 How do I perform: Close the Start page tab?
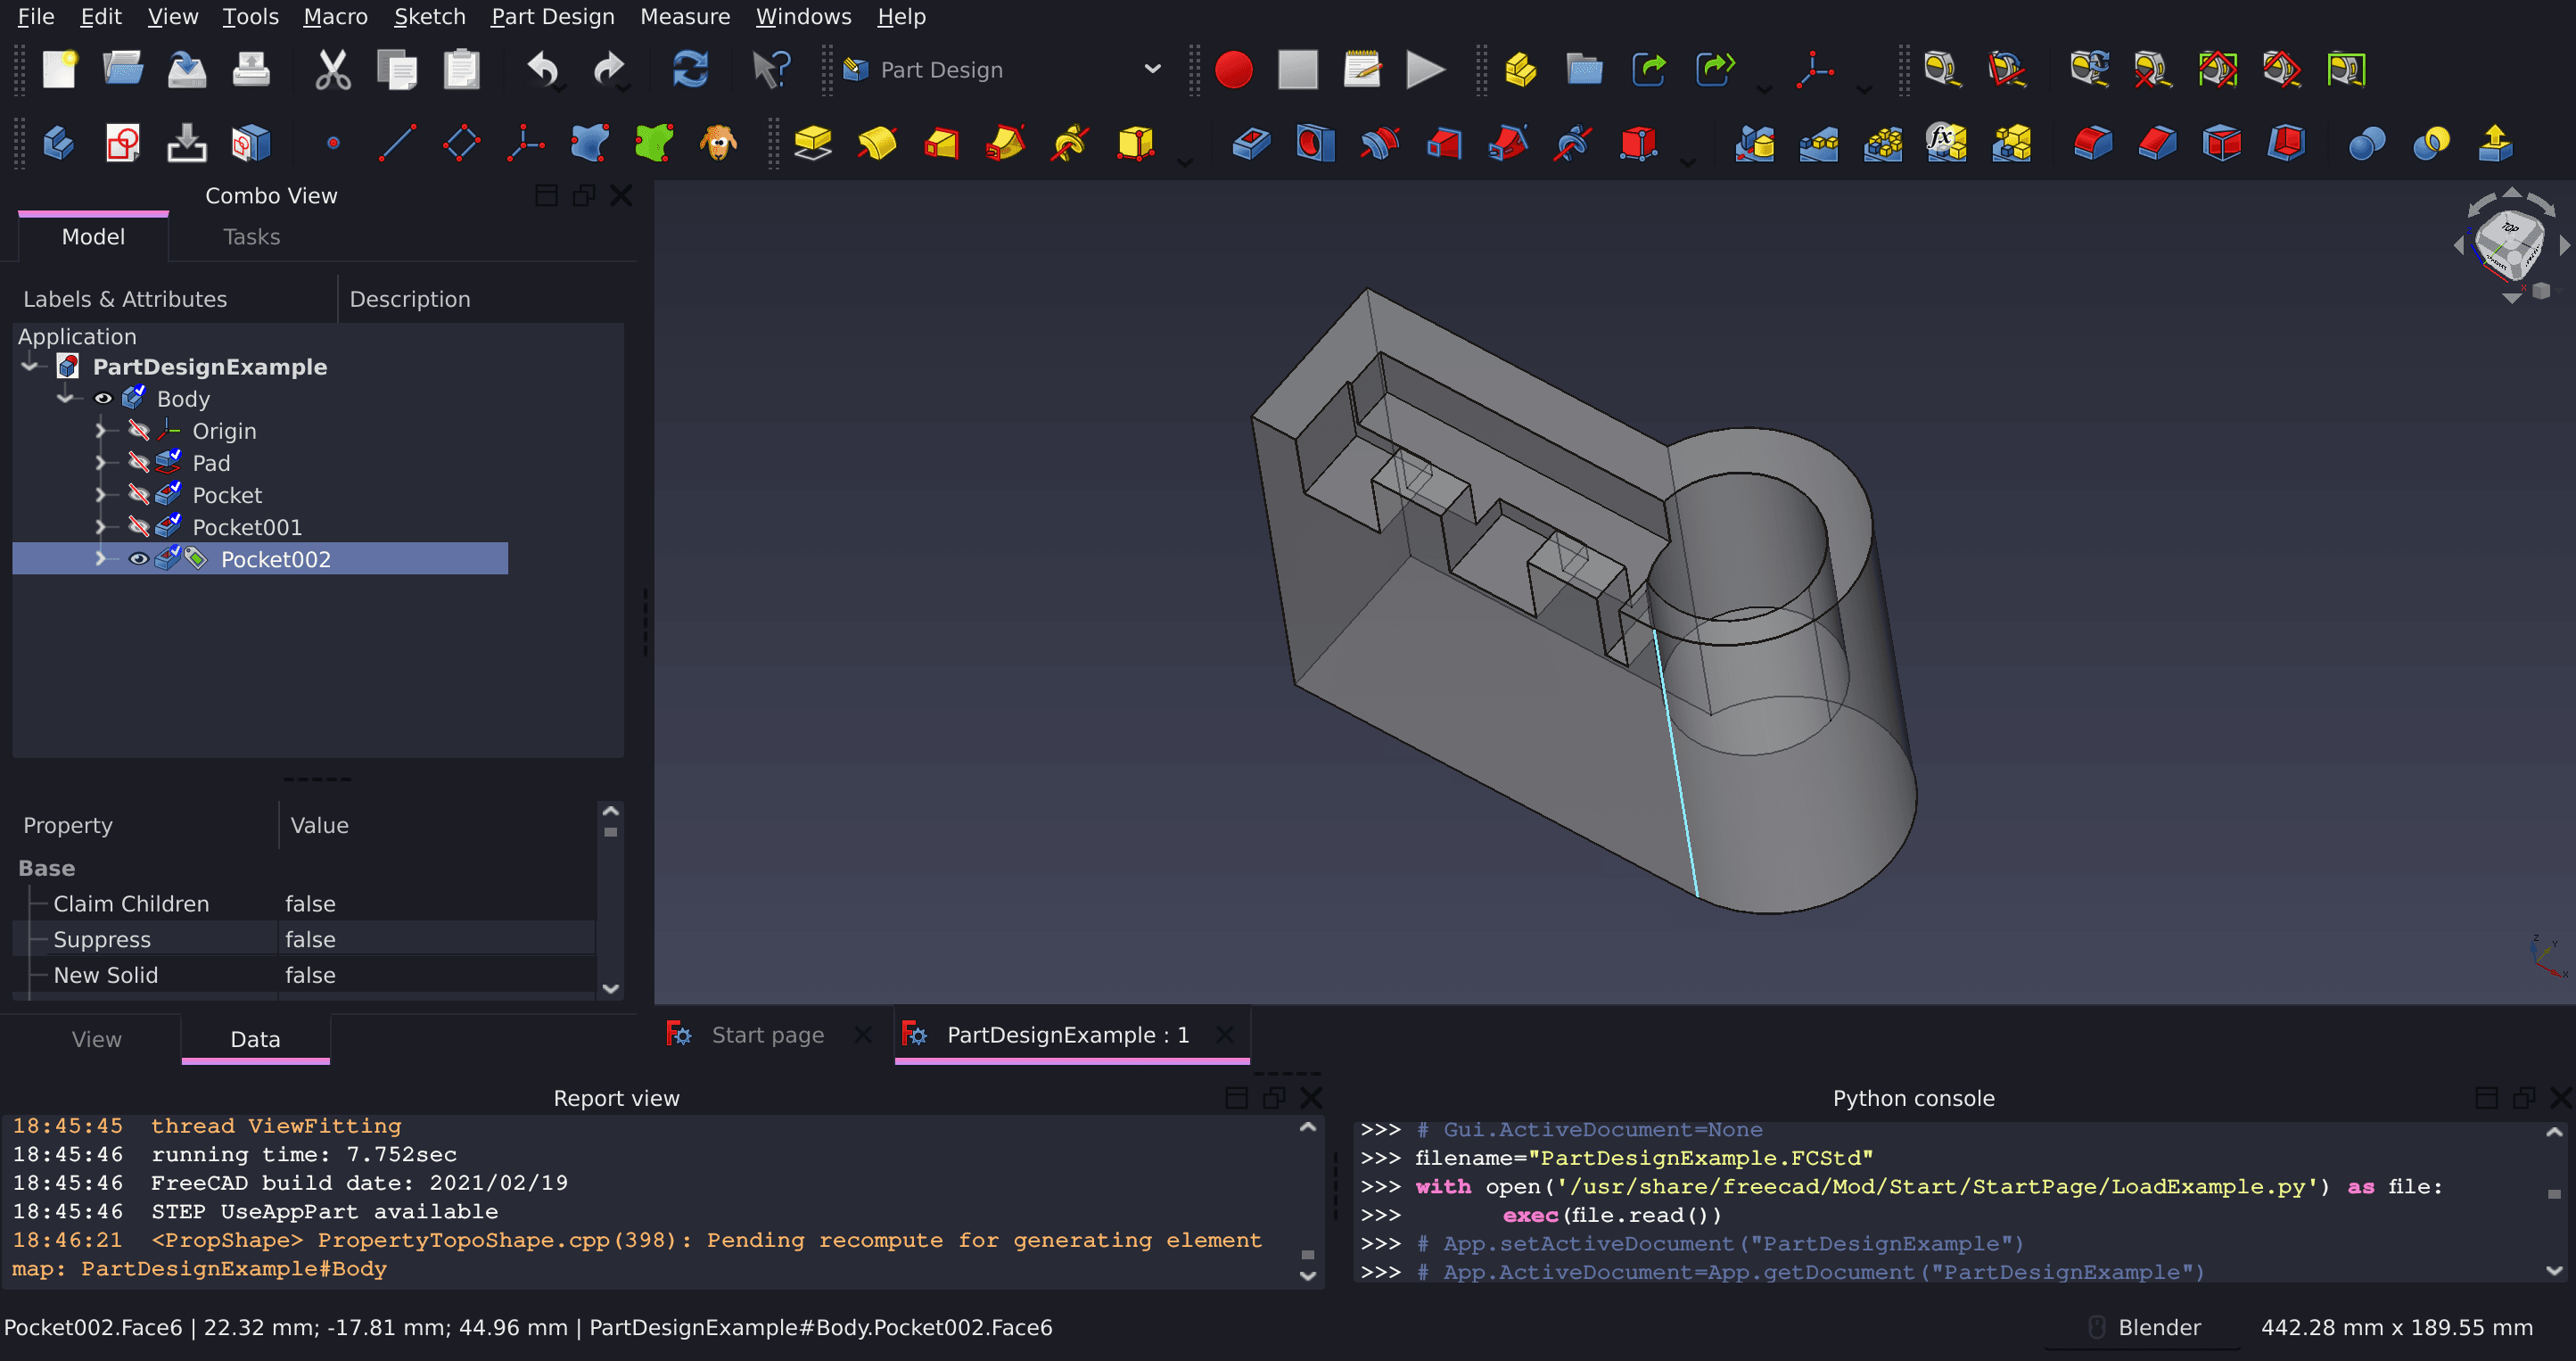(862, 1034)
